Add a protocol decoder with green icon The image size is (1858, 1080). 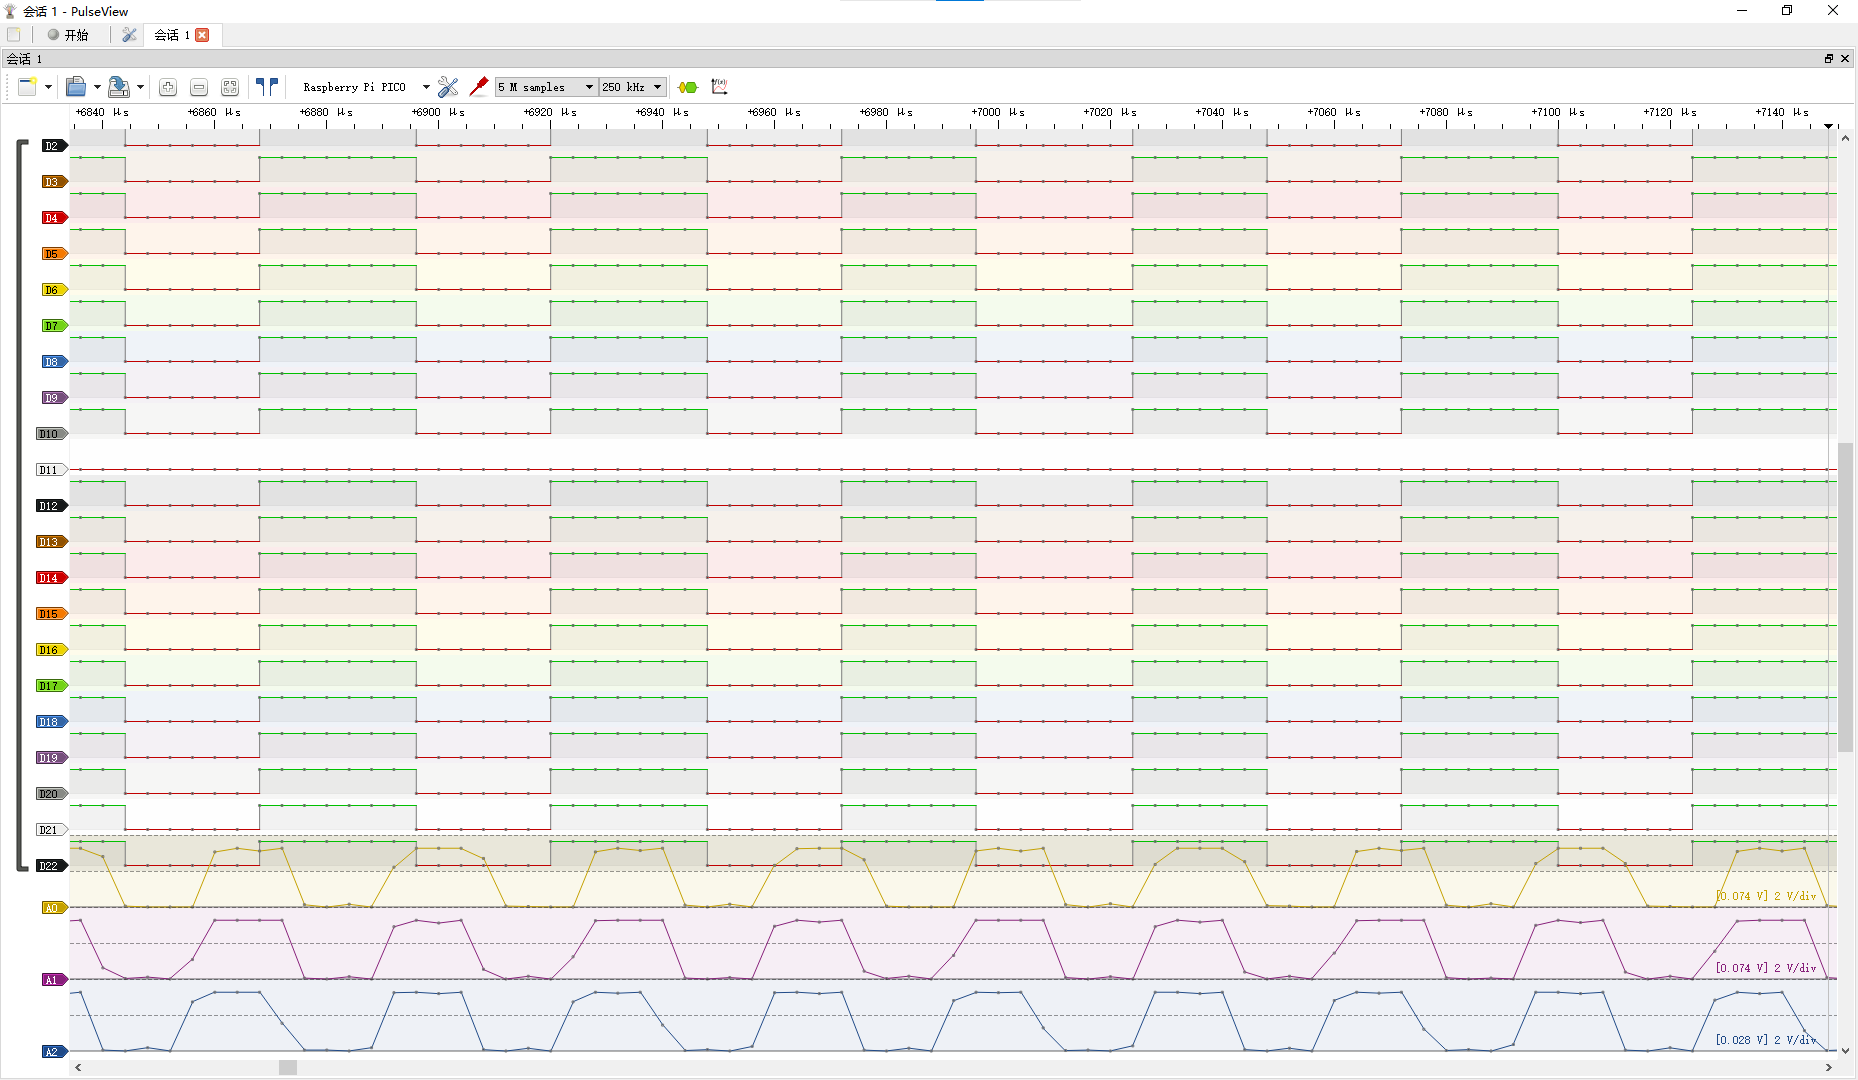point(688,87)
